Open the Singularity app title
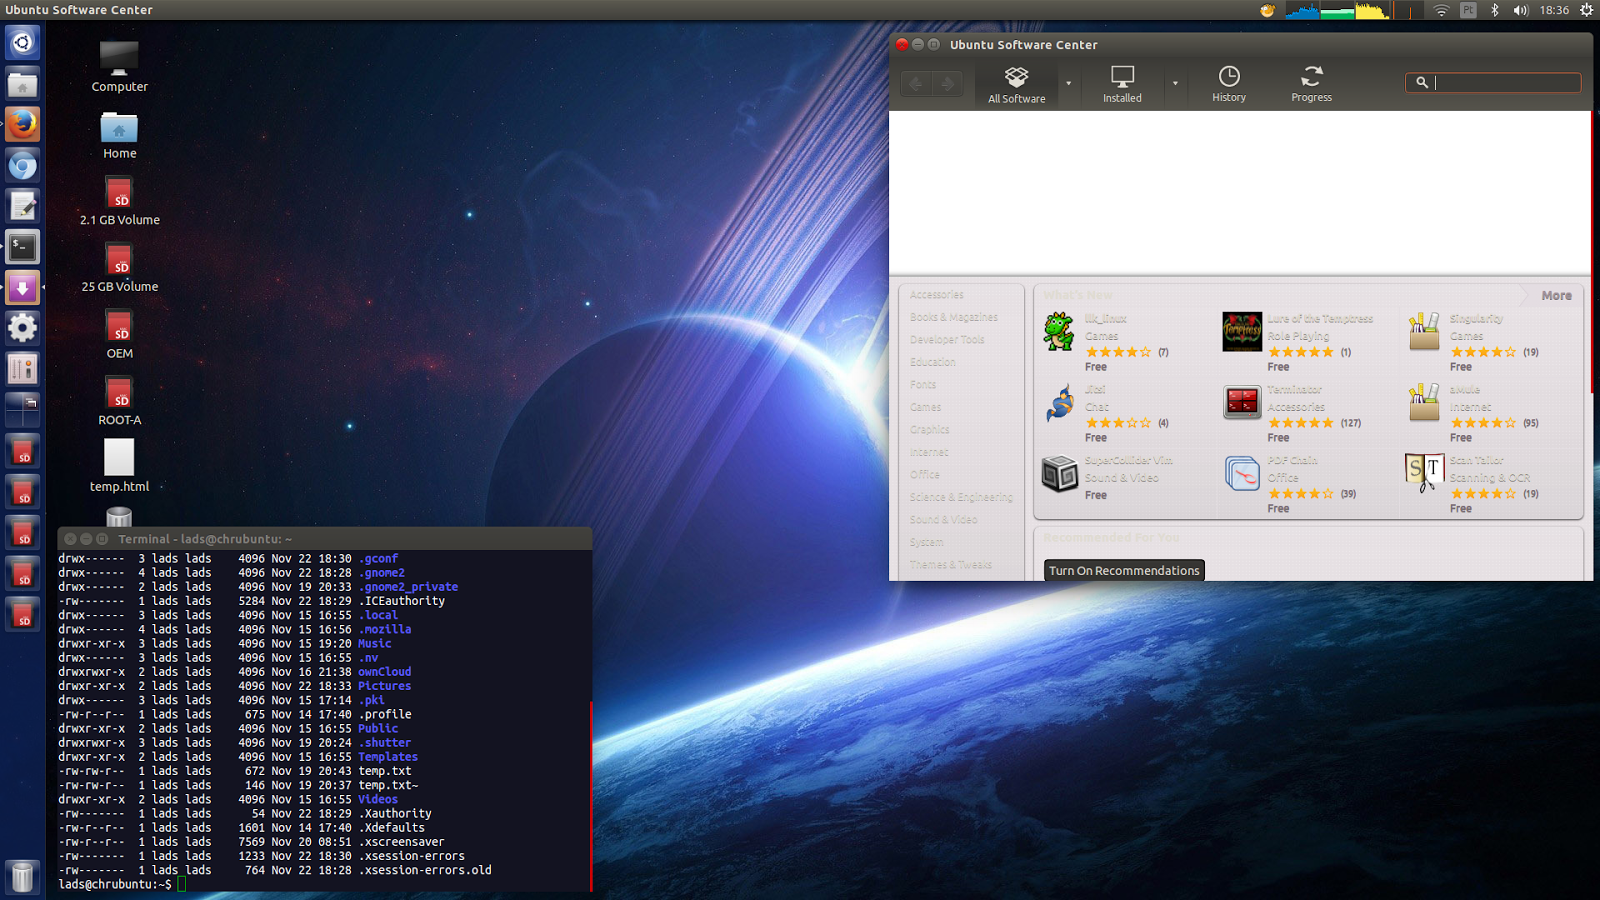This screenshot has height=900, width=1600. tap(1476, 319)
